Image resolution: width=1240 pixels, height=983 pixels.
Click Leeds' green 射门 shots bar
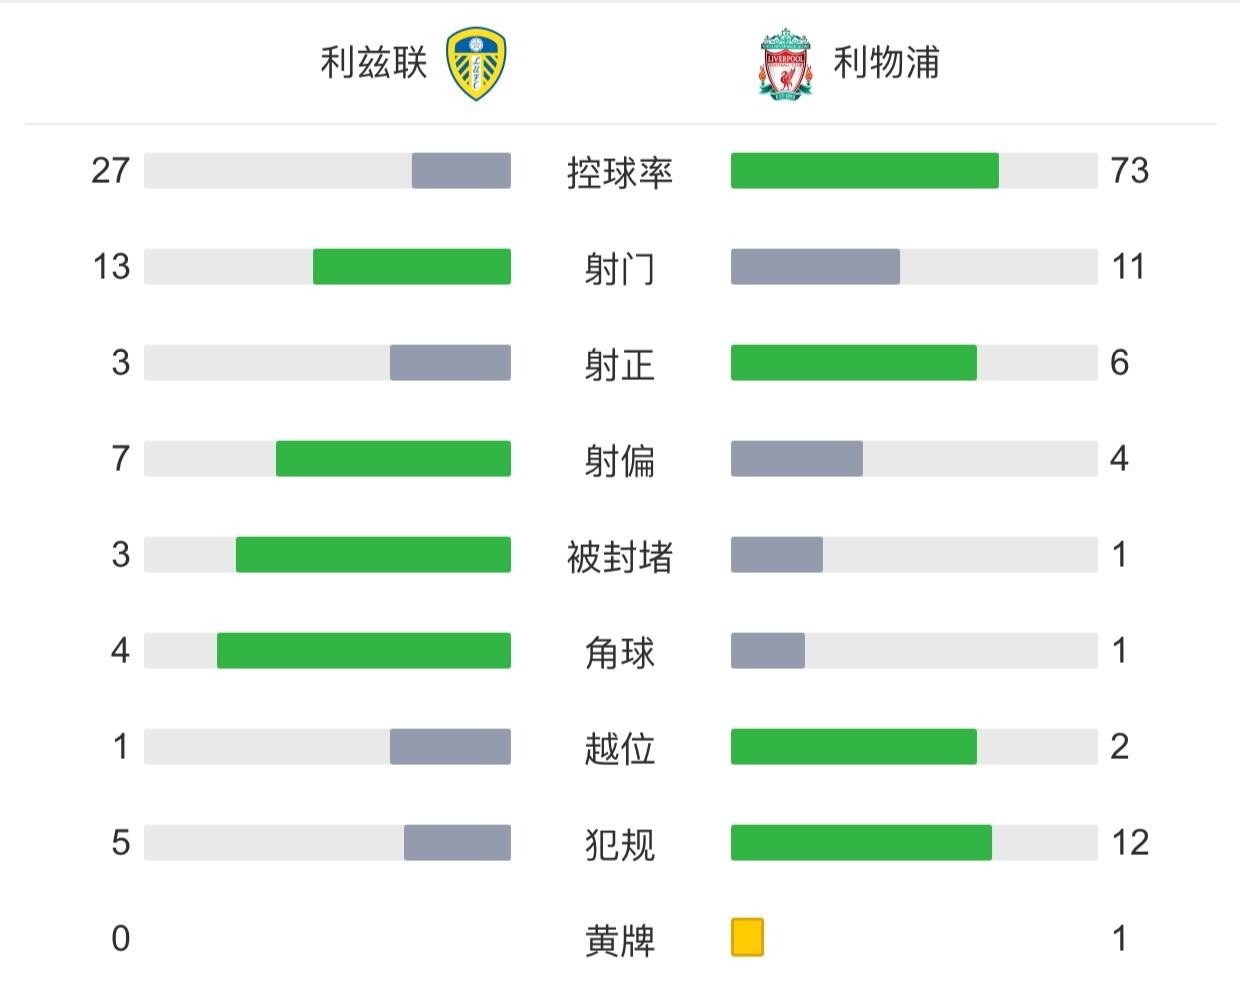(x=412, y=267)
